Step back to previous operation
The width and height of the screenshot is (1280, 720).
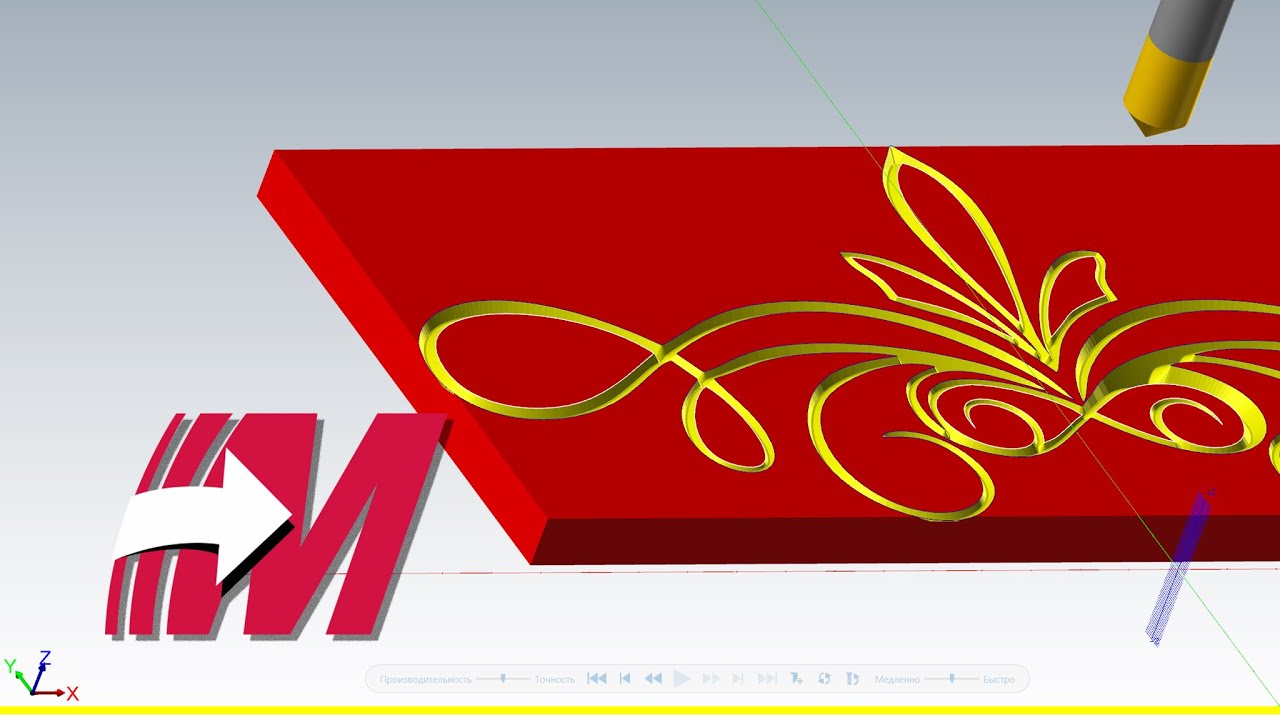tap(625, 679)
